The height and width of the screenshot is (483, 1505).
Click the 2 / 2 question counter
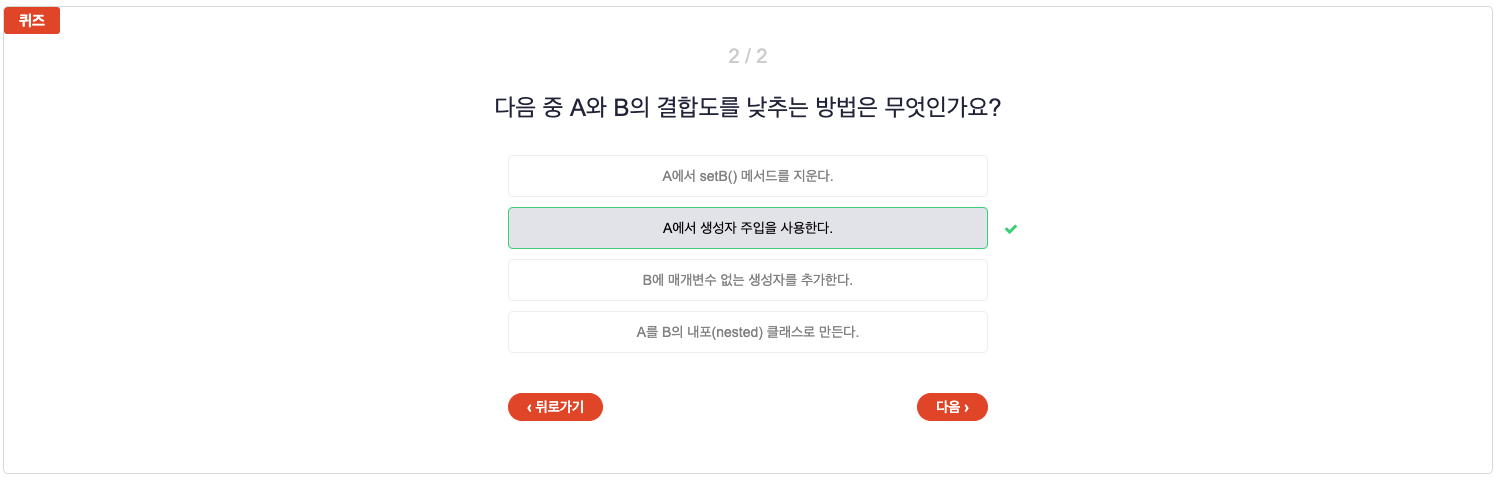pos(748,56)
